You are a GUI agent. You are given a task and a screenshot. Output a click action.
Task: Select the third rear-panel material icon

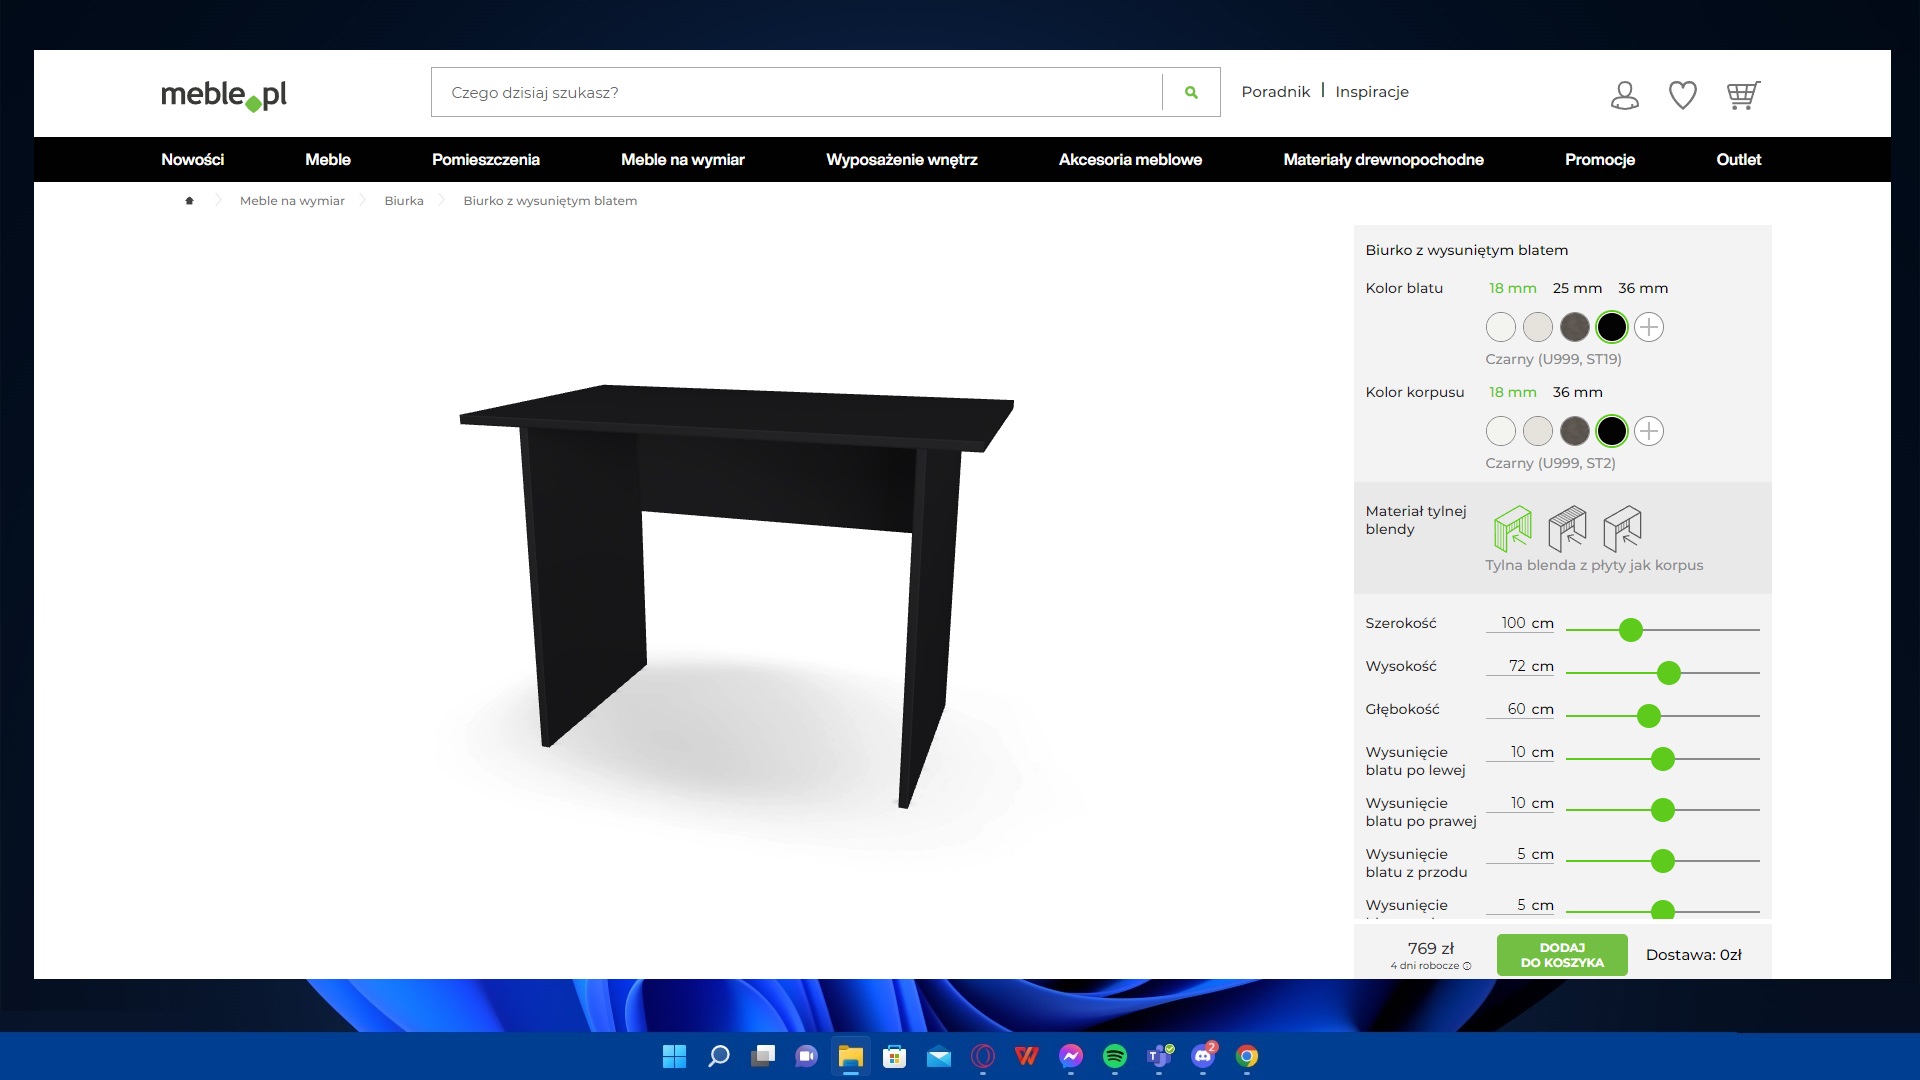click(1621, 528)
